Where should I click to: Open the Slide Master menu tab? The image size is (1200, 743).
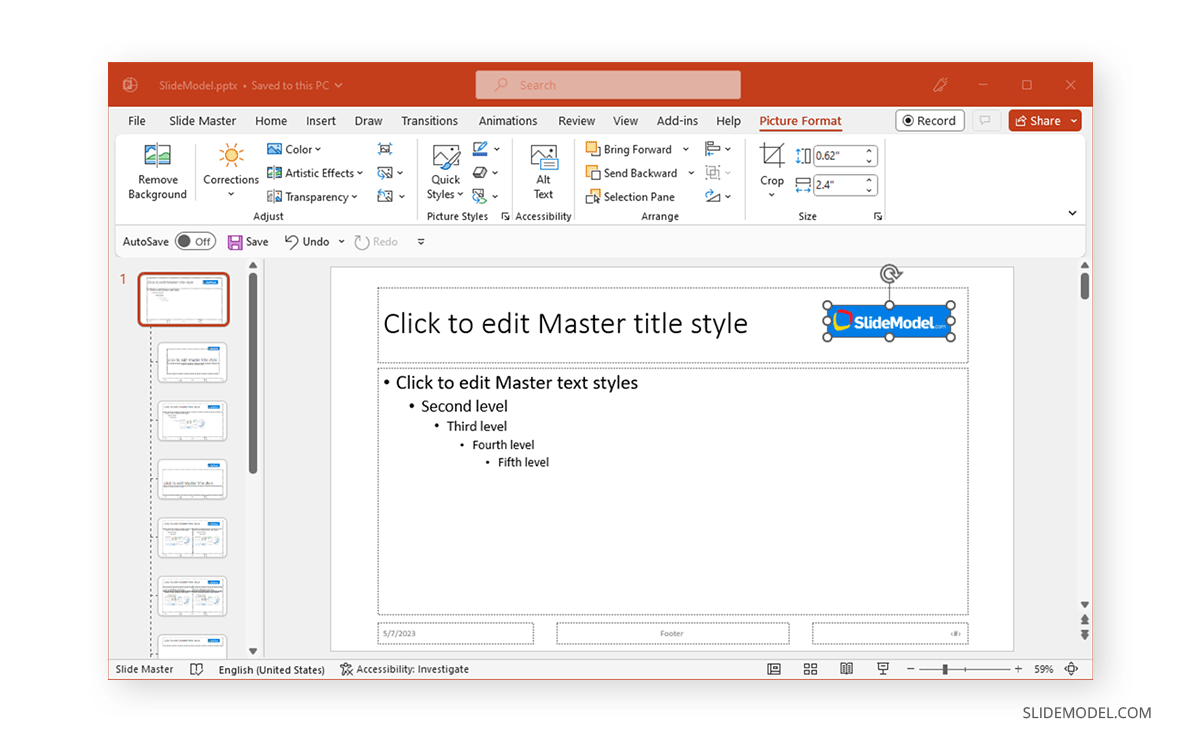(x=202, y=120)
